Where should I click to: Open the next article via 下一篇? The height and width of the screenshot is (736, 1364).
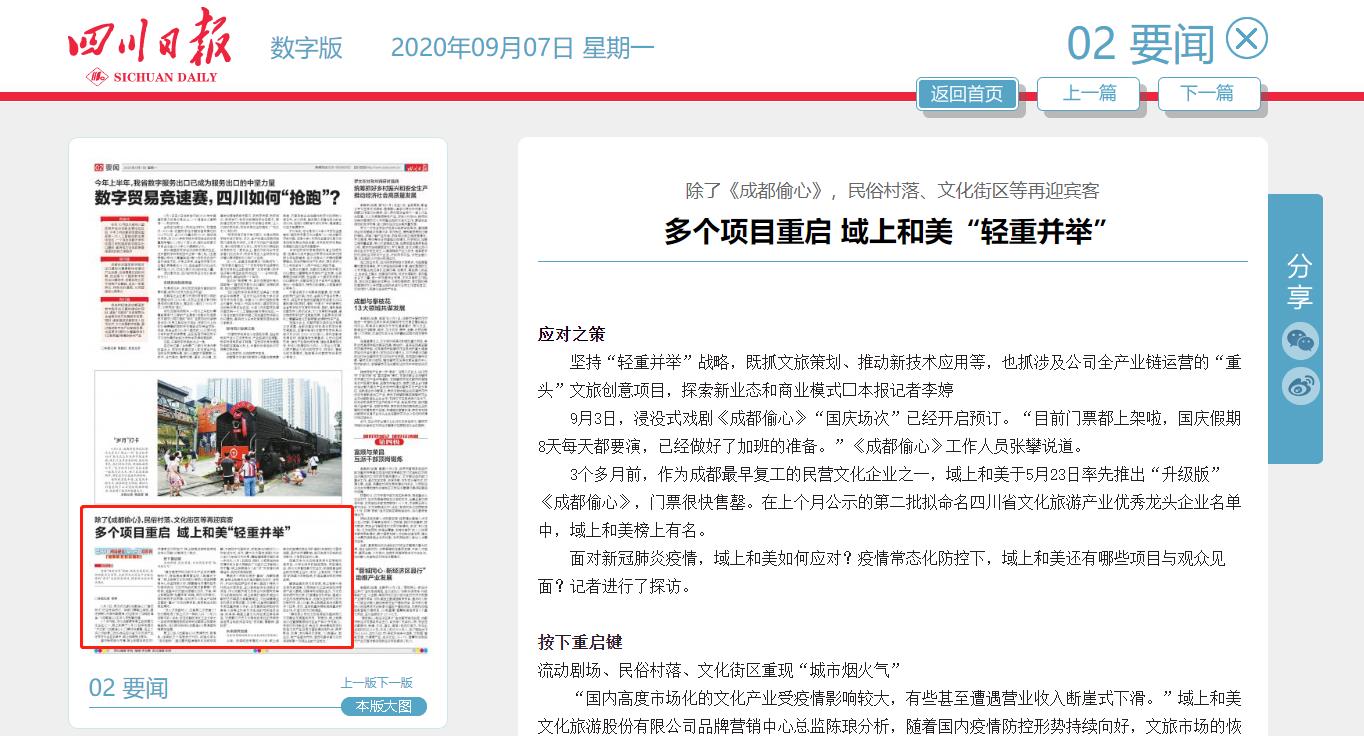tap(1209, 93)
